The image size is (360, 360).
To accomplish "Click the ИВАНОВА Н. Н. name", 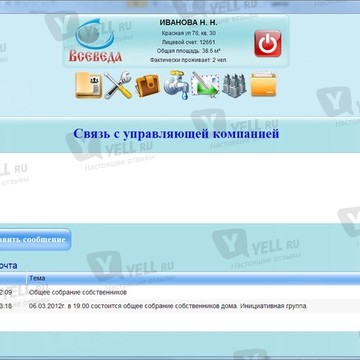I will (188, 23).
